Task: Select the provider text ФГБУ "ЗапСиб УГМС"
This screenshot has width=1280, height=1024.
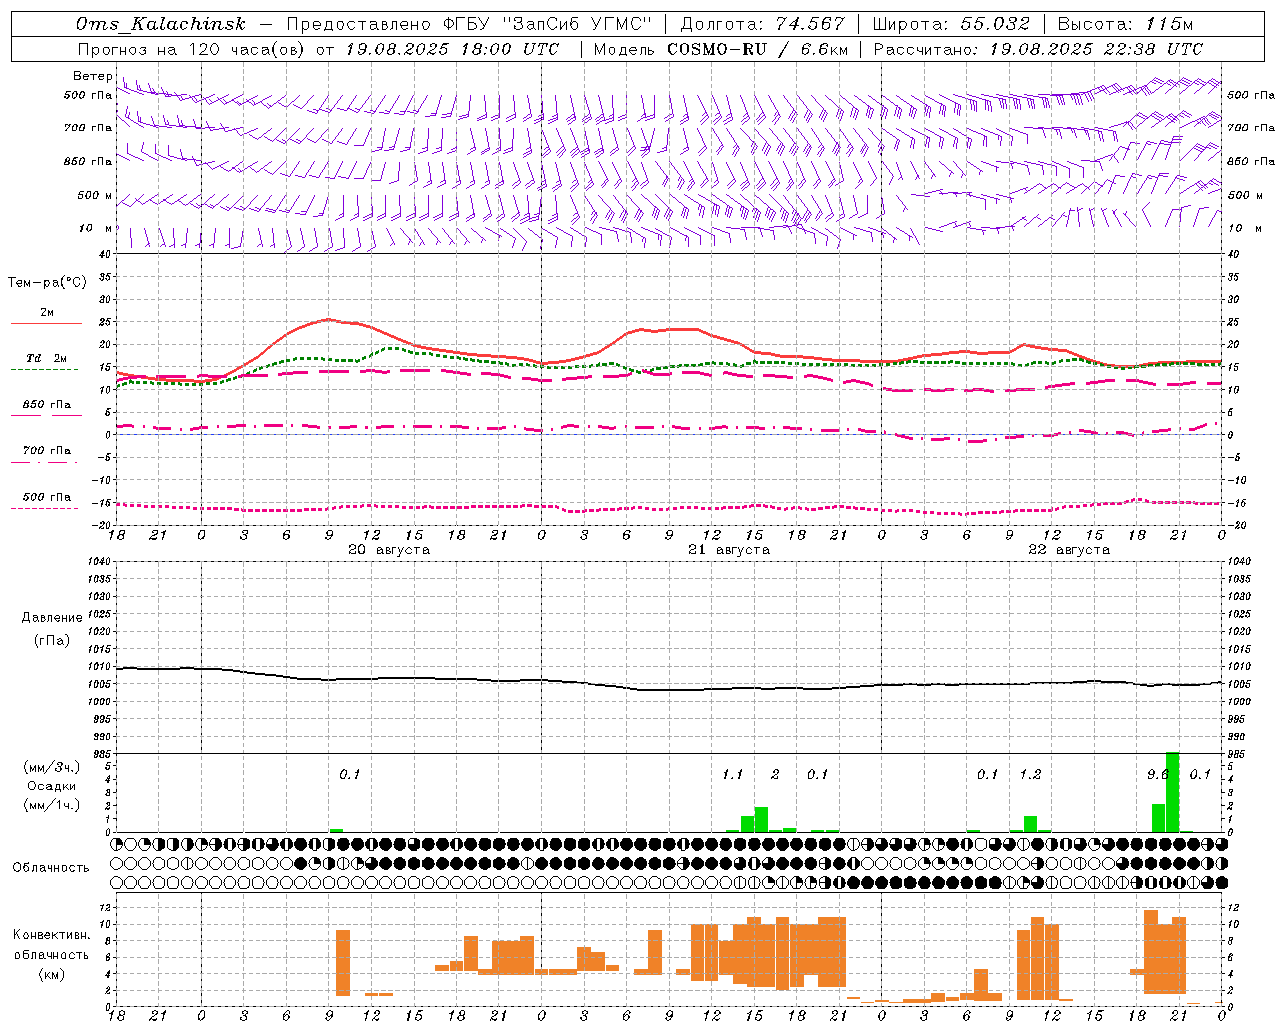Action: (x=547, y=24)
